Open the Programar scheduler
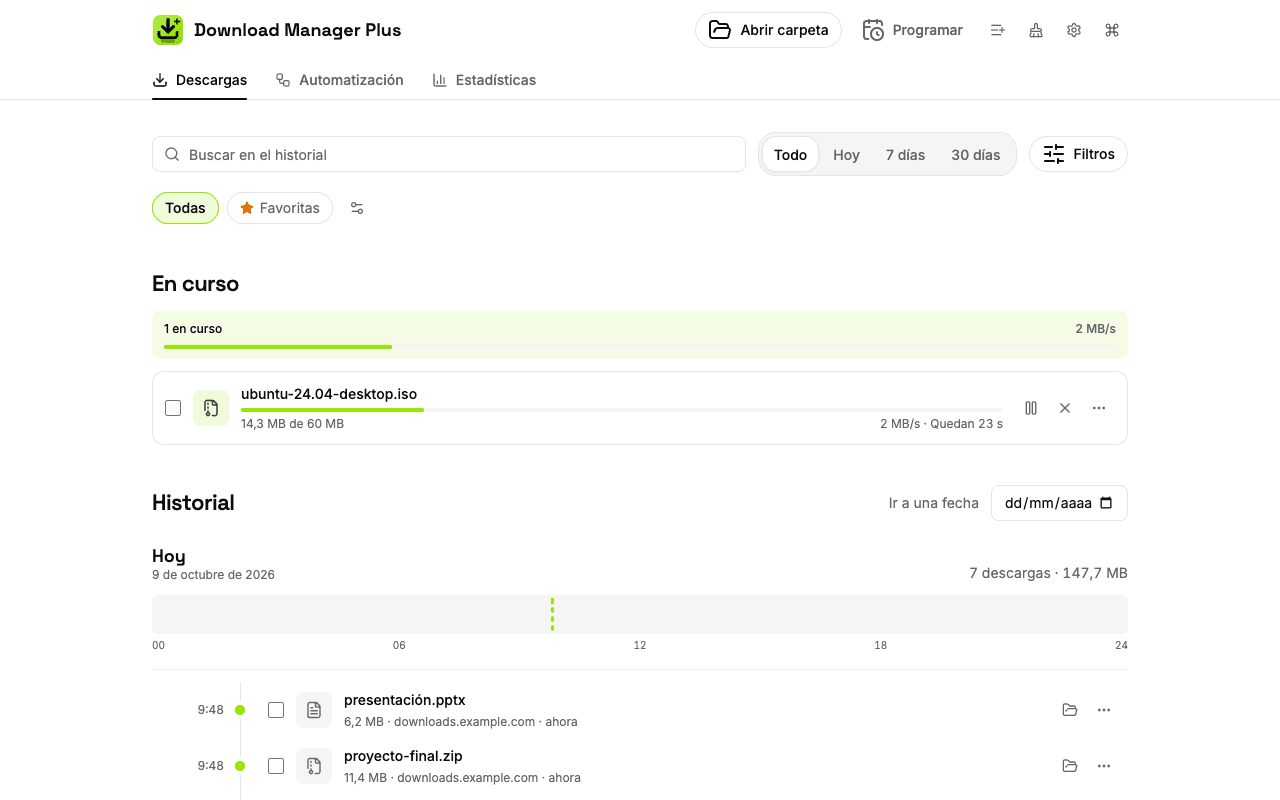The height and width of the screenshot is (800, 1280). [913, 30]
